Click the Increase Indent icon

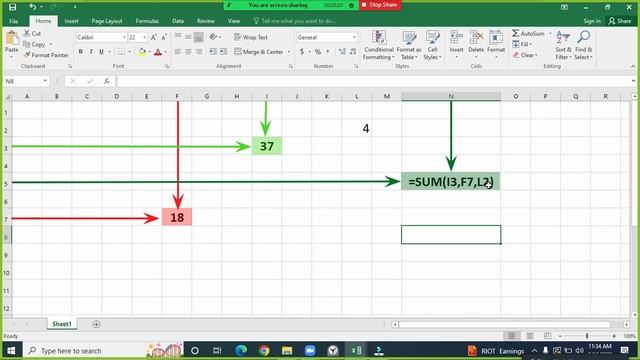tap(223, 51)
